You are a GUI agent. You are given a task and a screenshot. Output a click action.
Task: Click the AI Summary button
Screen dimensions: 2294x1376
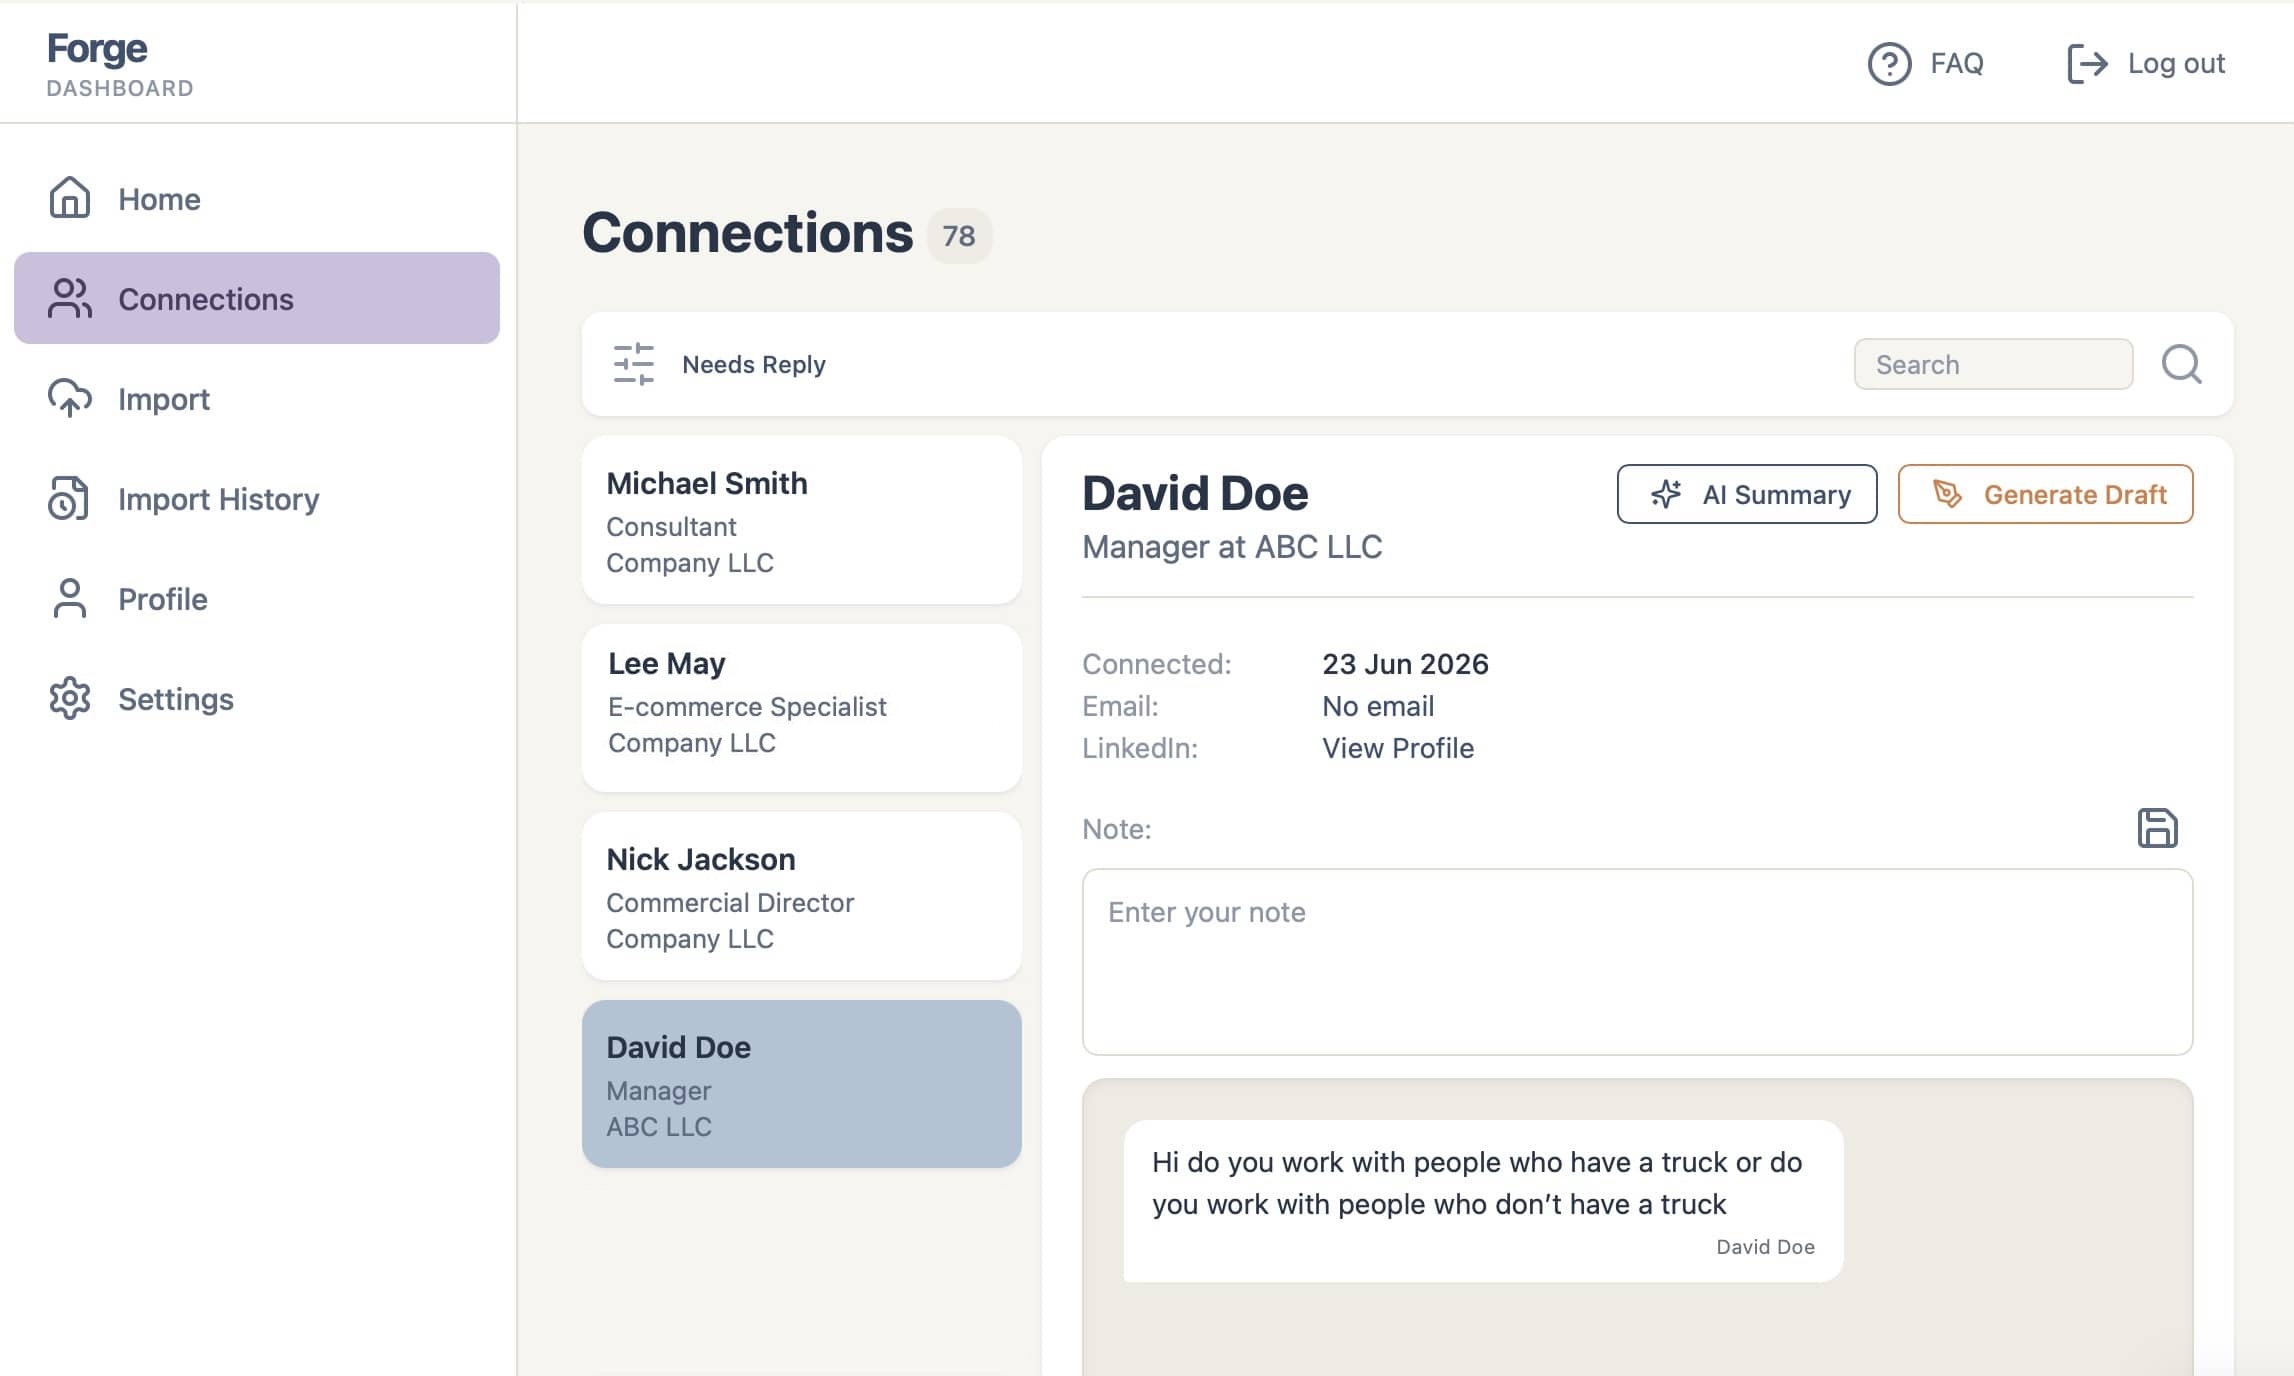tap(1746, 494)
